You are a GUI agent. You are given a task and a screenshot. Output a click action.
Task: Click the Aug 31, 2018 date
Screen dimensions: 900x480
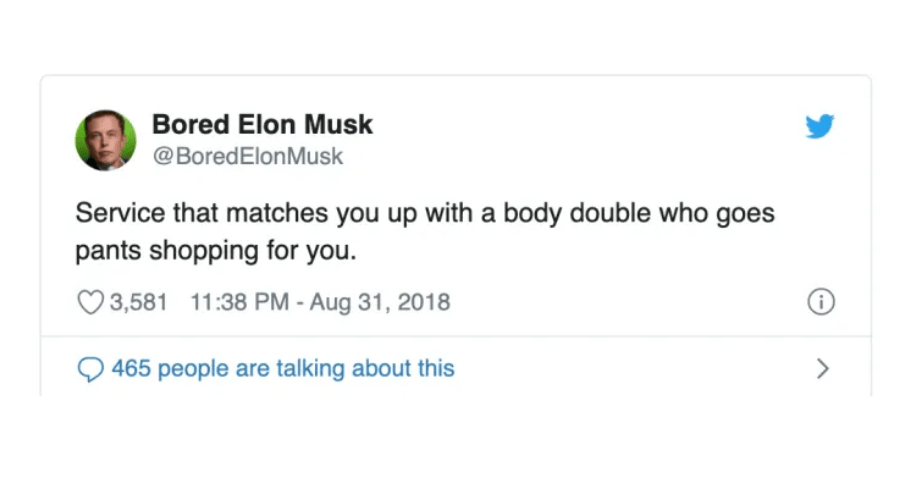click(380, 303)
